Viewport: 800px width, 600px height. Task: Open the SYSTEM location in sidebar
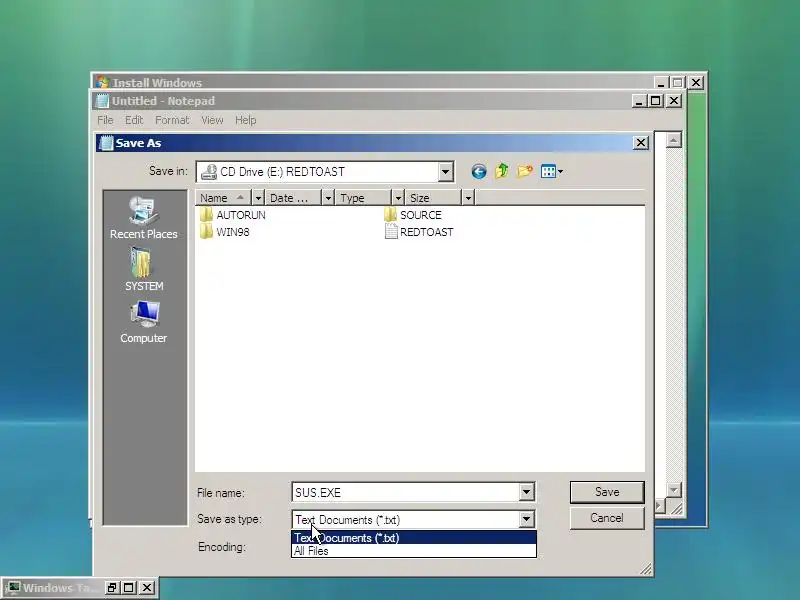pyautogui.click(x=143, y=269)
